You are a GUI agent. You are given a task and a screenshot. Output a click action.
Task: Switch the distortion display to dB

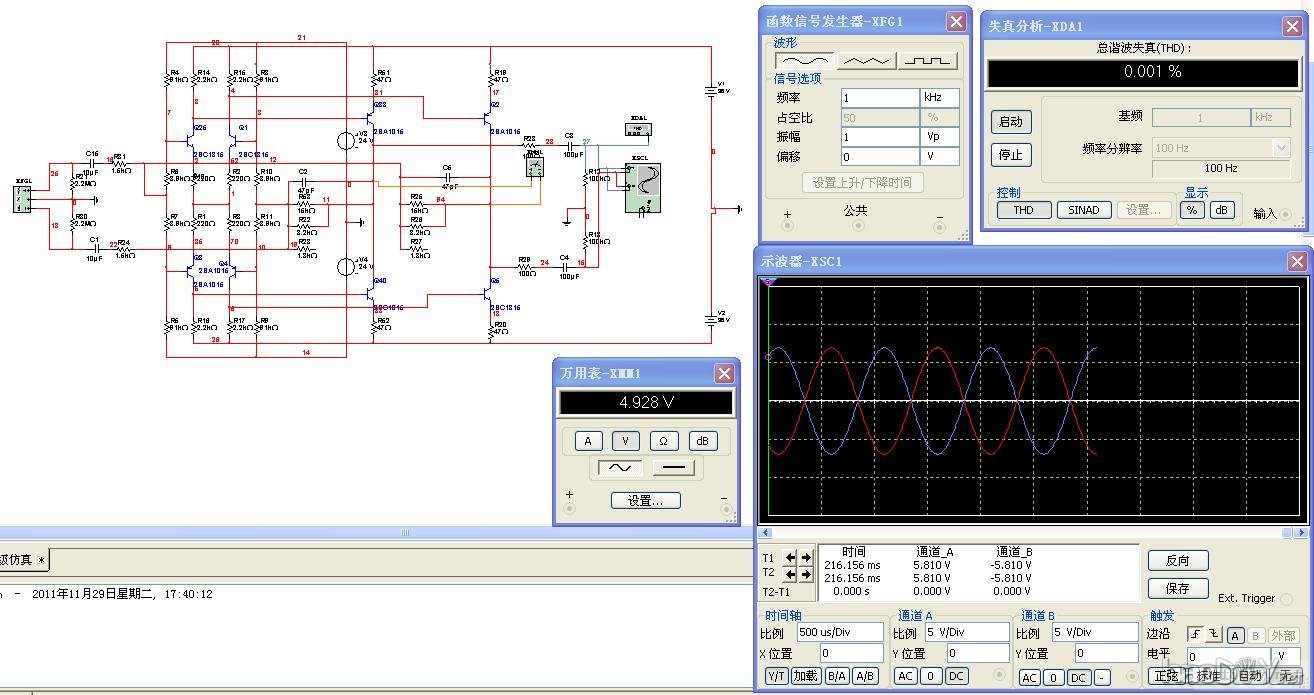click(x=1221, y=210)
